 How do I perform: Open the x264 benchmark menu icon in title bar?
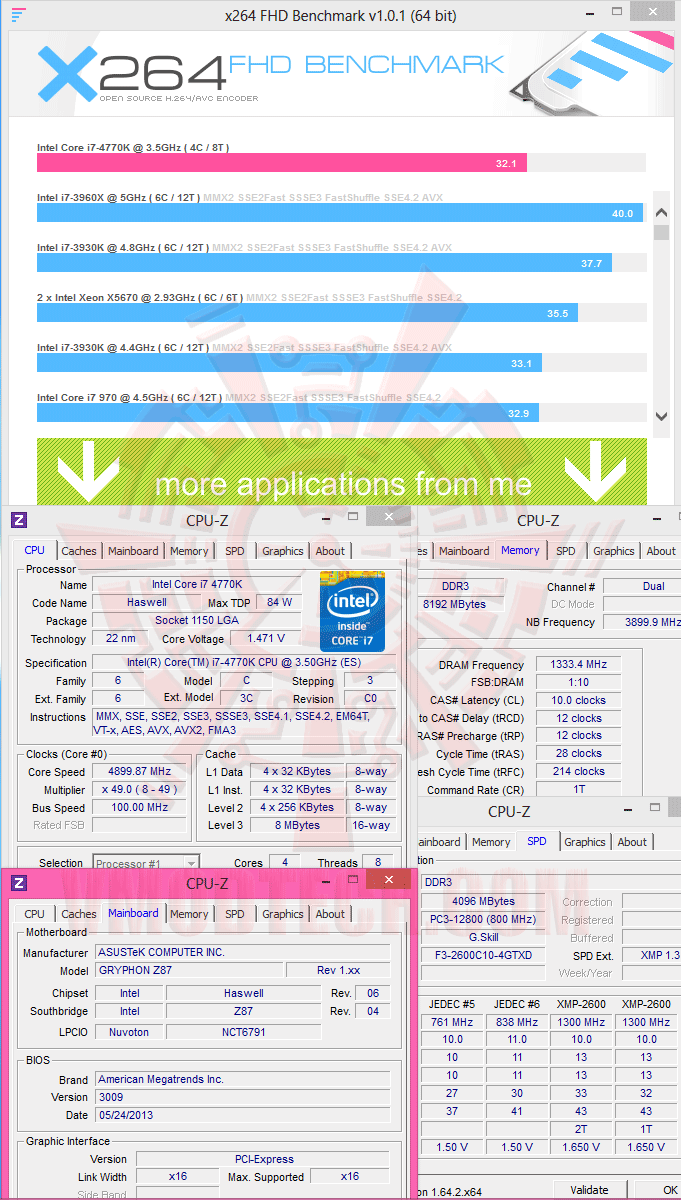18,15
